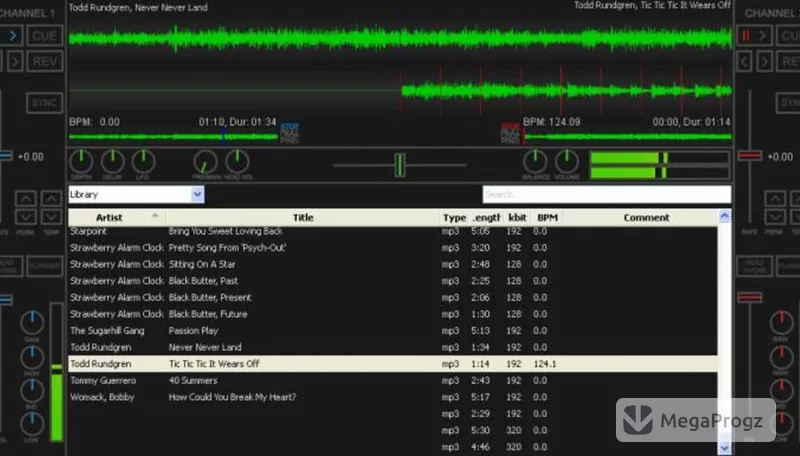Screen dimensions: 800x456
Task: Focus the Search input field
Action: 607,194
